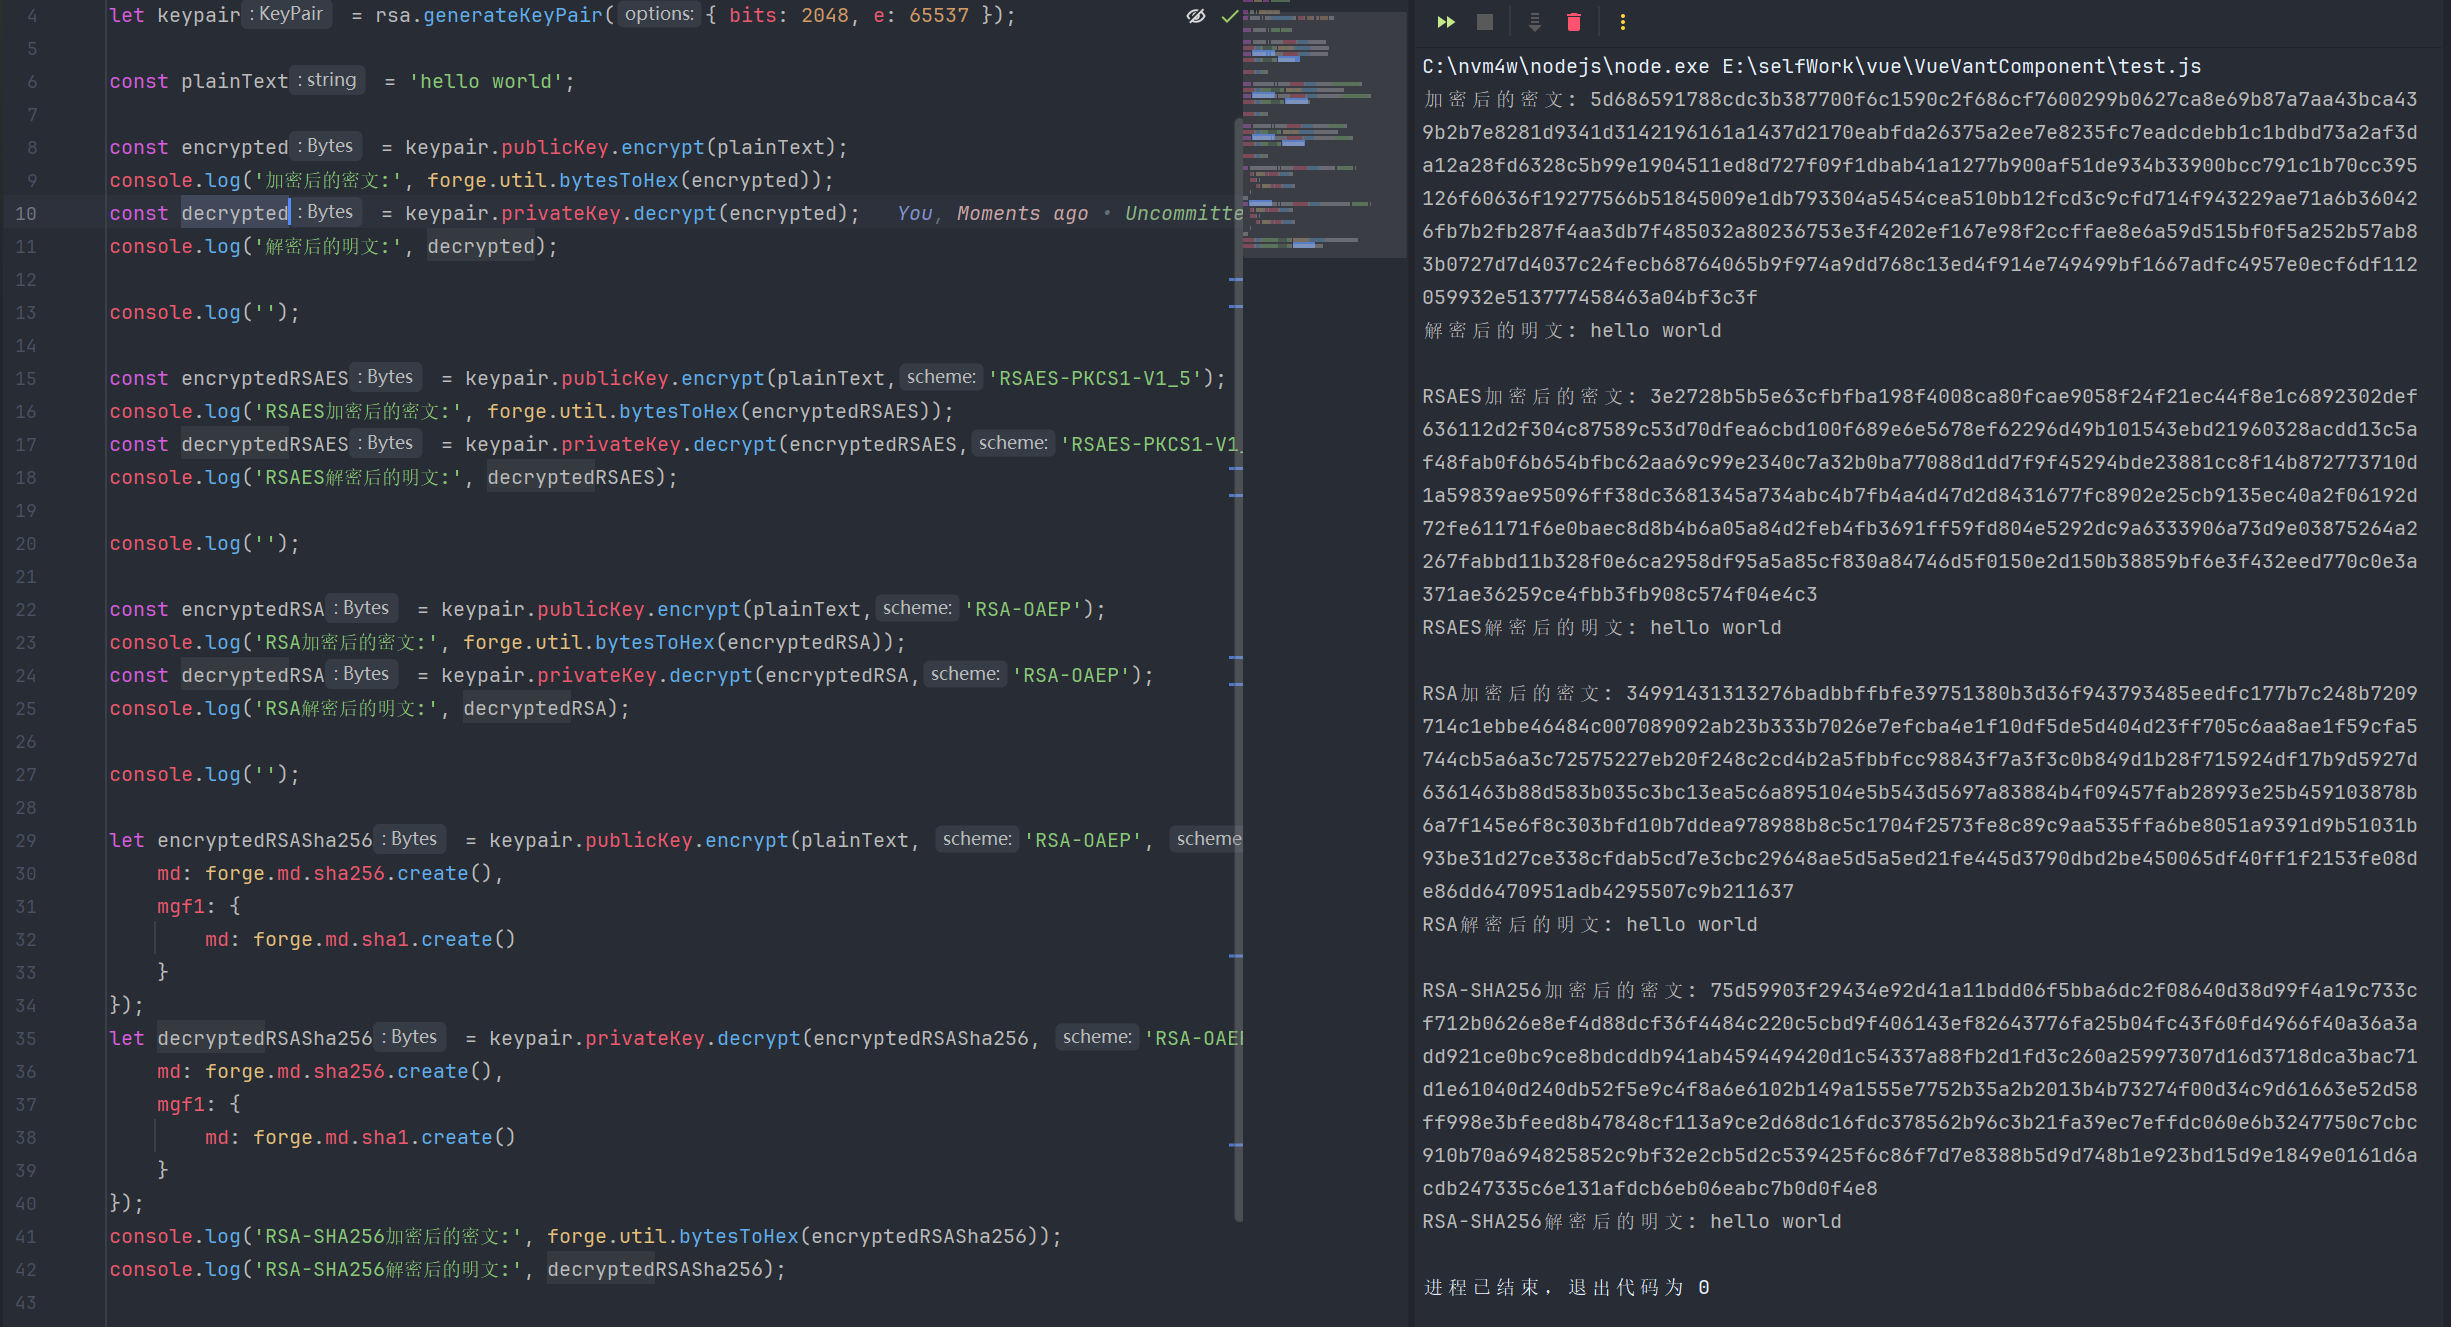The image size is (2451, 1327).
Task: Click the ': KeyPair' type inlay hint
Action: point(286,15)
